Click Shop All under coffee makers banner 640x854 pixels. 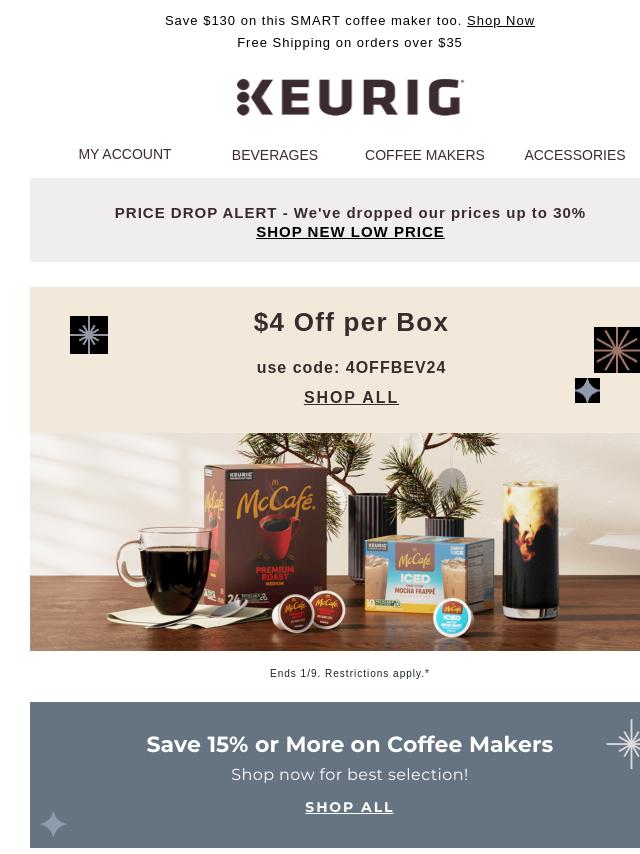click(349, 807)
